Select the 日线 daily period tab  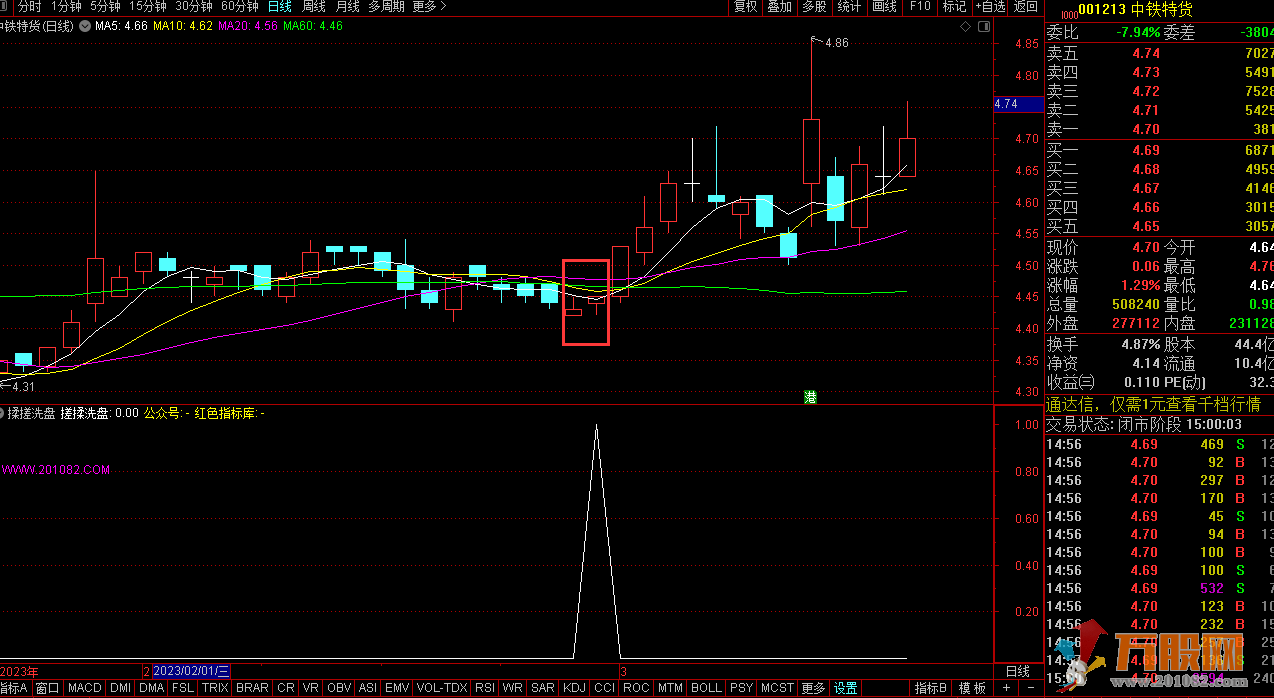click(279, 6)
